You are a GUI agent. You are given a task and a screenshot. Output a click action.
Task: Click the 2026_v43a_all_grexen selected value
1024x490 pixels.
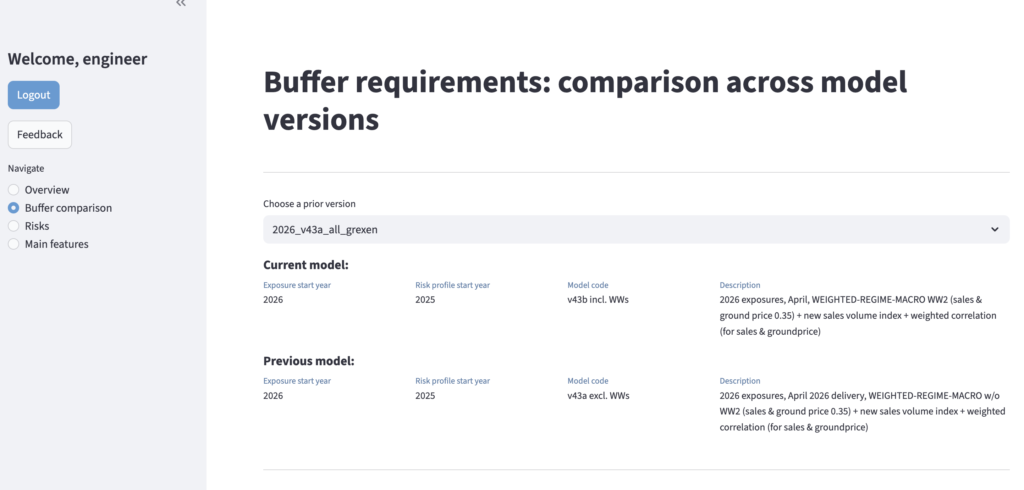point(325,229)
